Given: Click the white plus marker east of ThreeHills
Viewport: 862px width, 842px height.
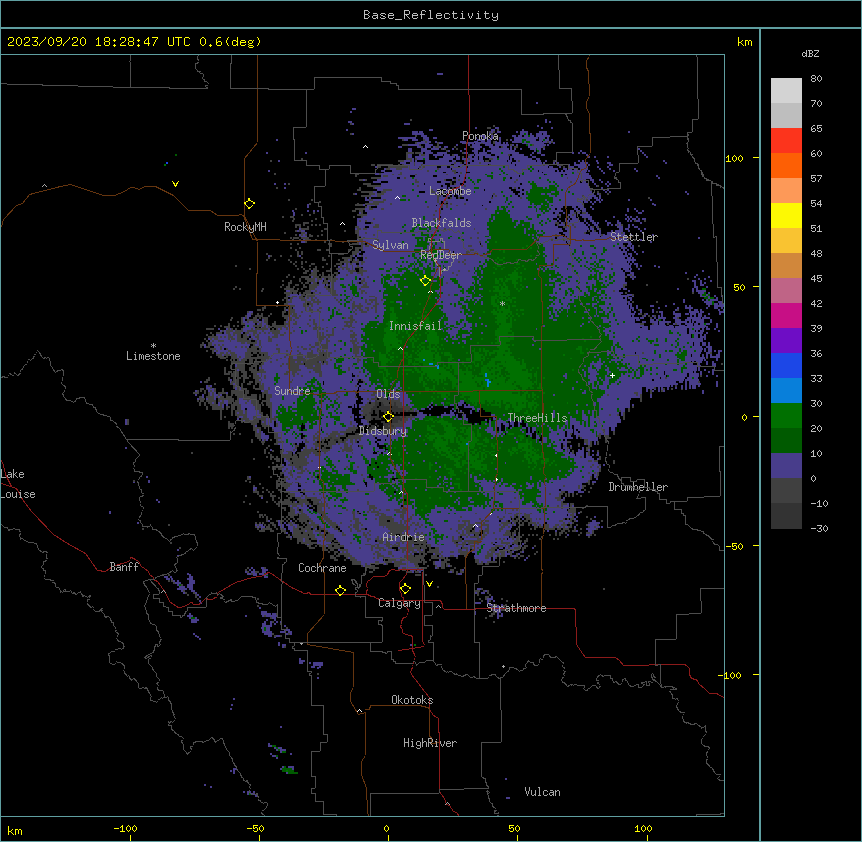Looking at the screenshot, I should click(612, 375).
